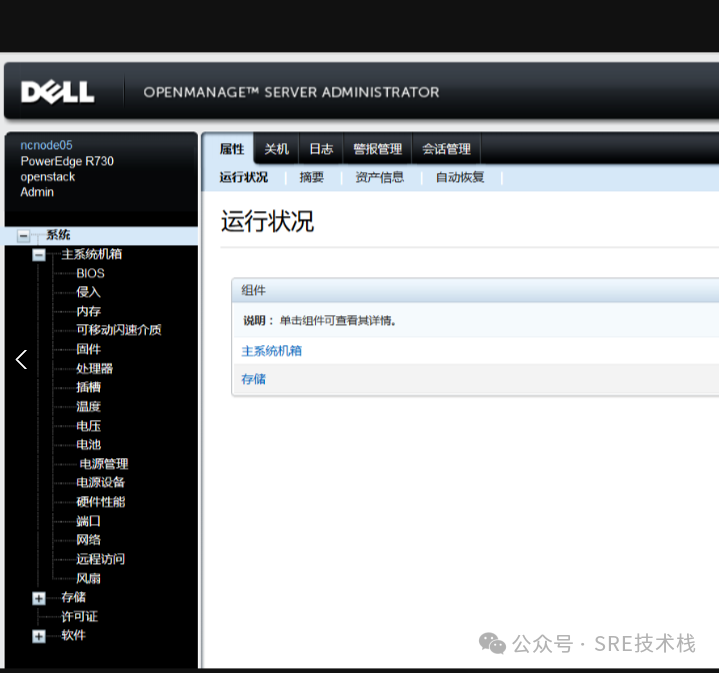Select 网络 in the tree

coord(88,540)
